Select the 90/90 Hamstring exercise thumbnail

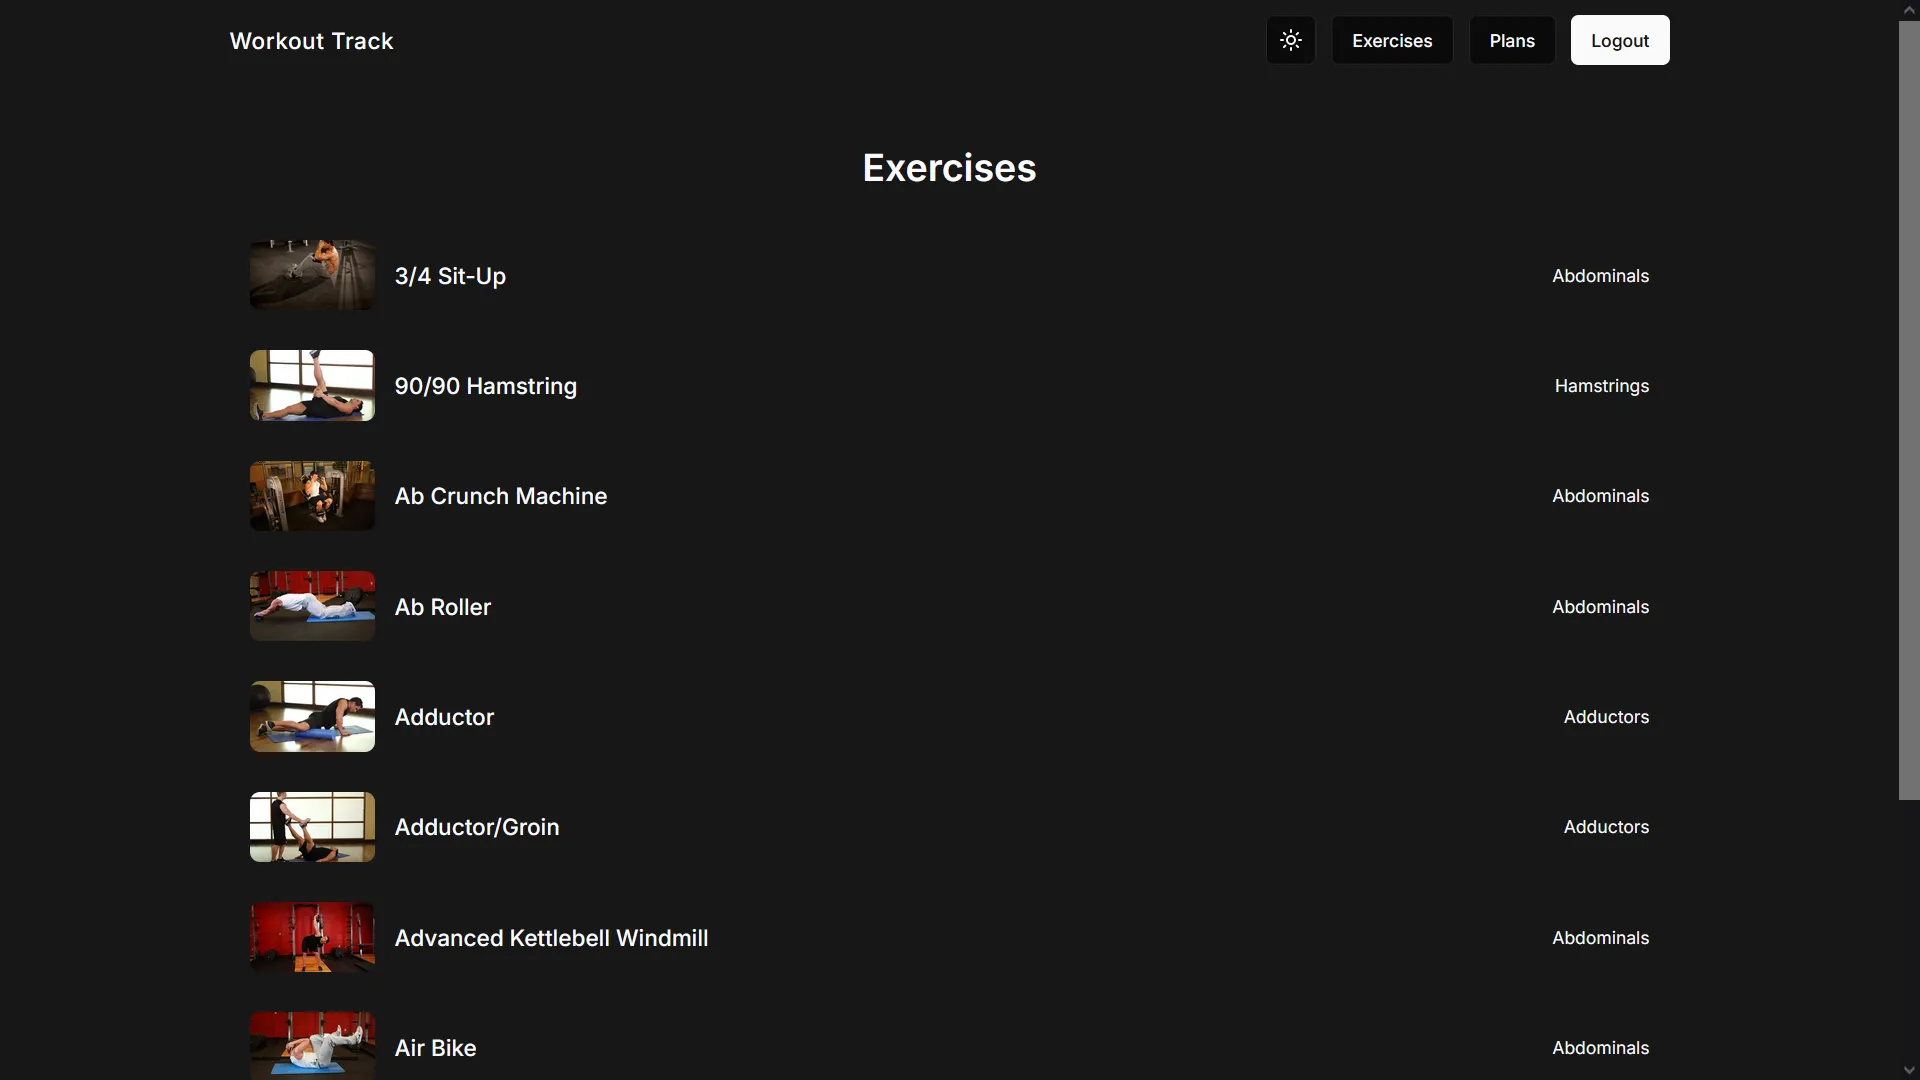(x=312, y=385)
